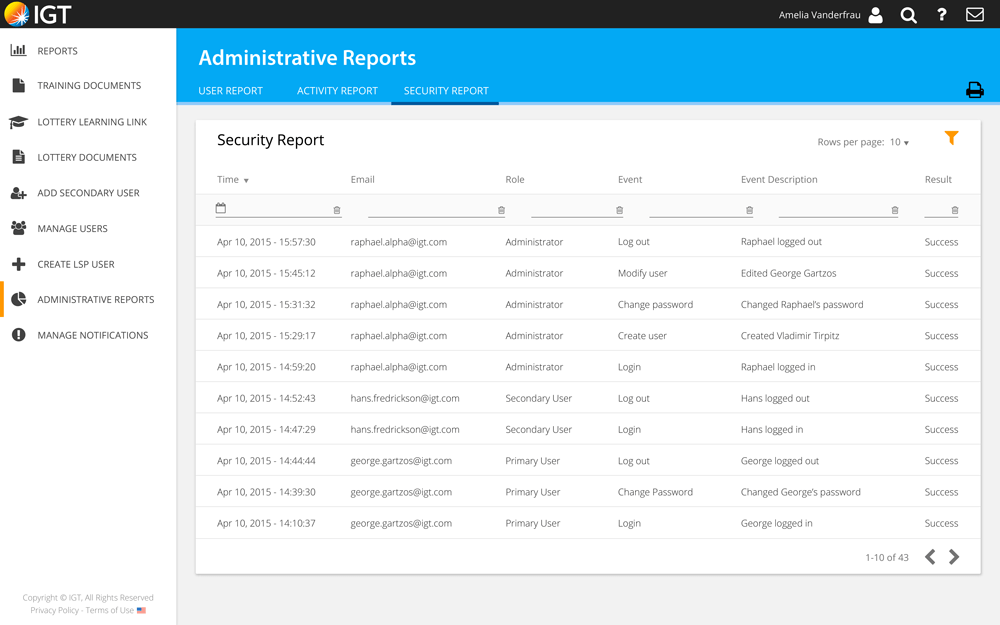Screen dimensions: 1000x625
Task: Click the user profile icon
Action: [875, 15]
